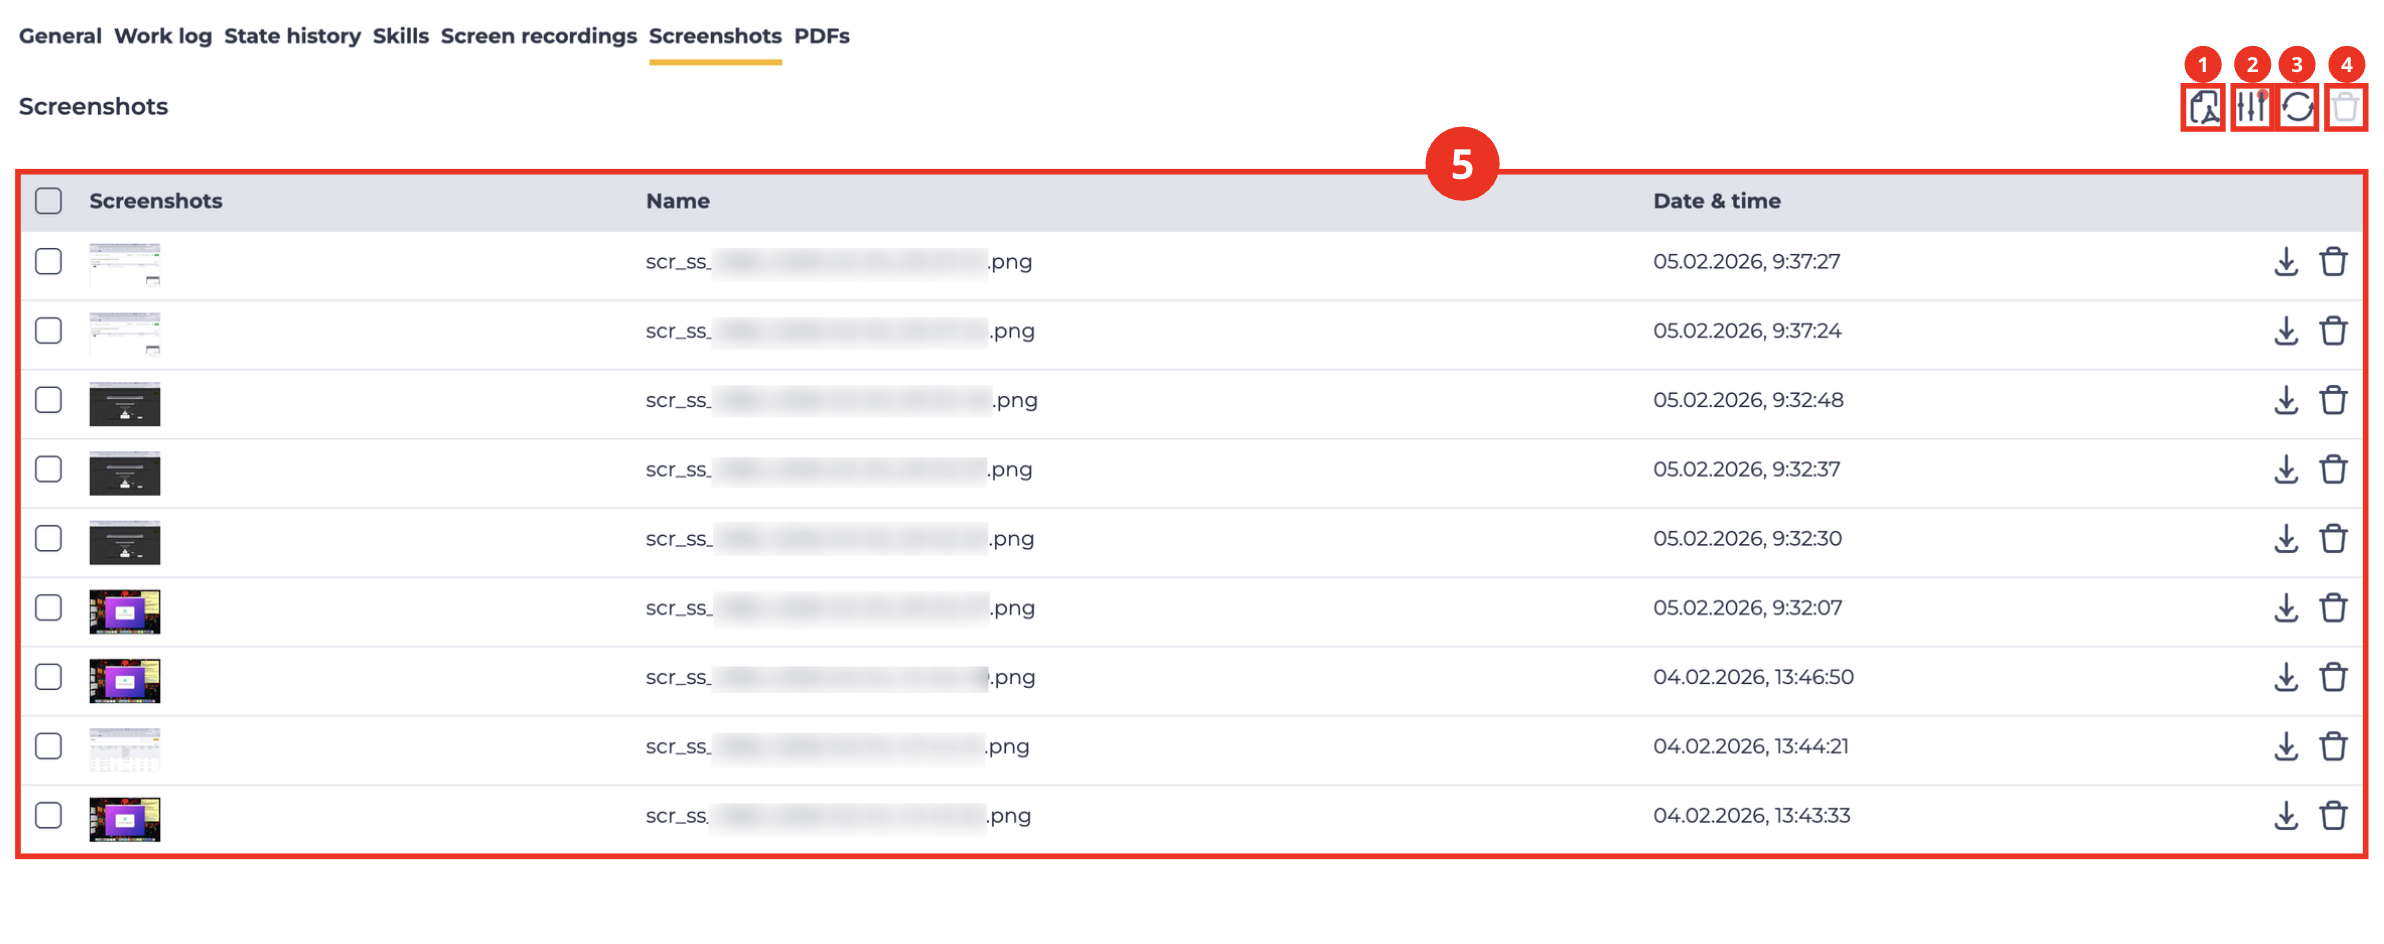Open thumbnail of the 13:46:50 screenshot
Viewport: 2384px width, 944px height.
tap(125, 681)
